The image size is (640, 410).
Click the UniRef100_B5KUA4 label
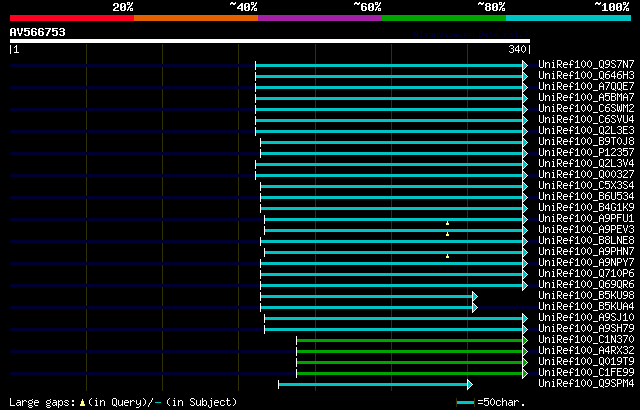tap(586, 307)
